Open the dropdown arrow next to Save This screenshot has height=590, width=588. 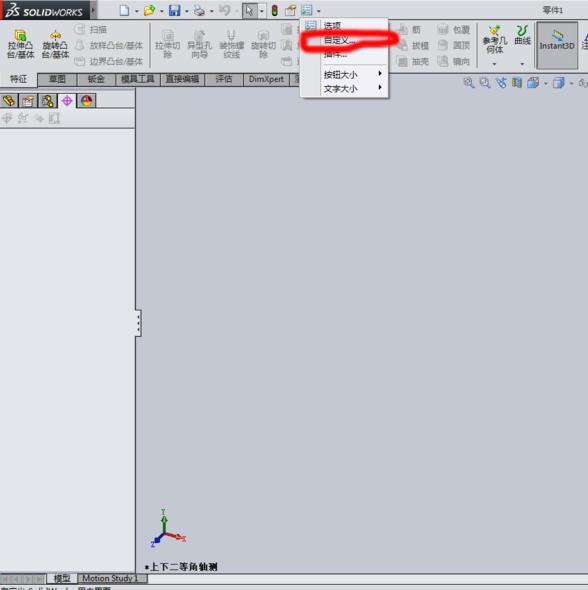pyautogui.click(x=187, y=11)
